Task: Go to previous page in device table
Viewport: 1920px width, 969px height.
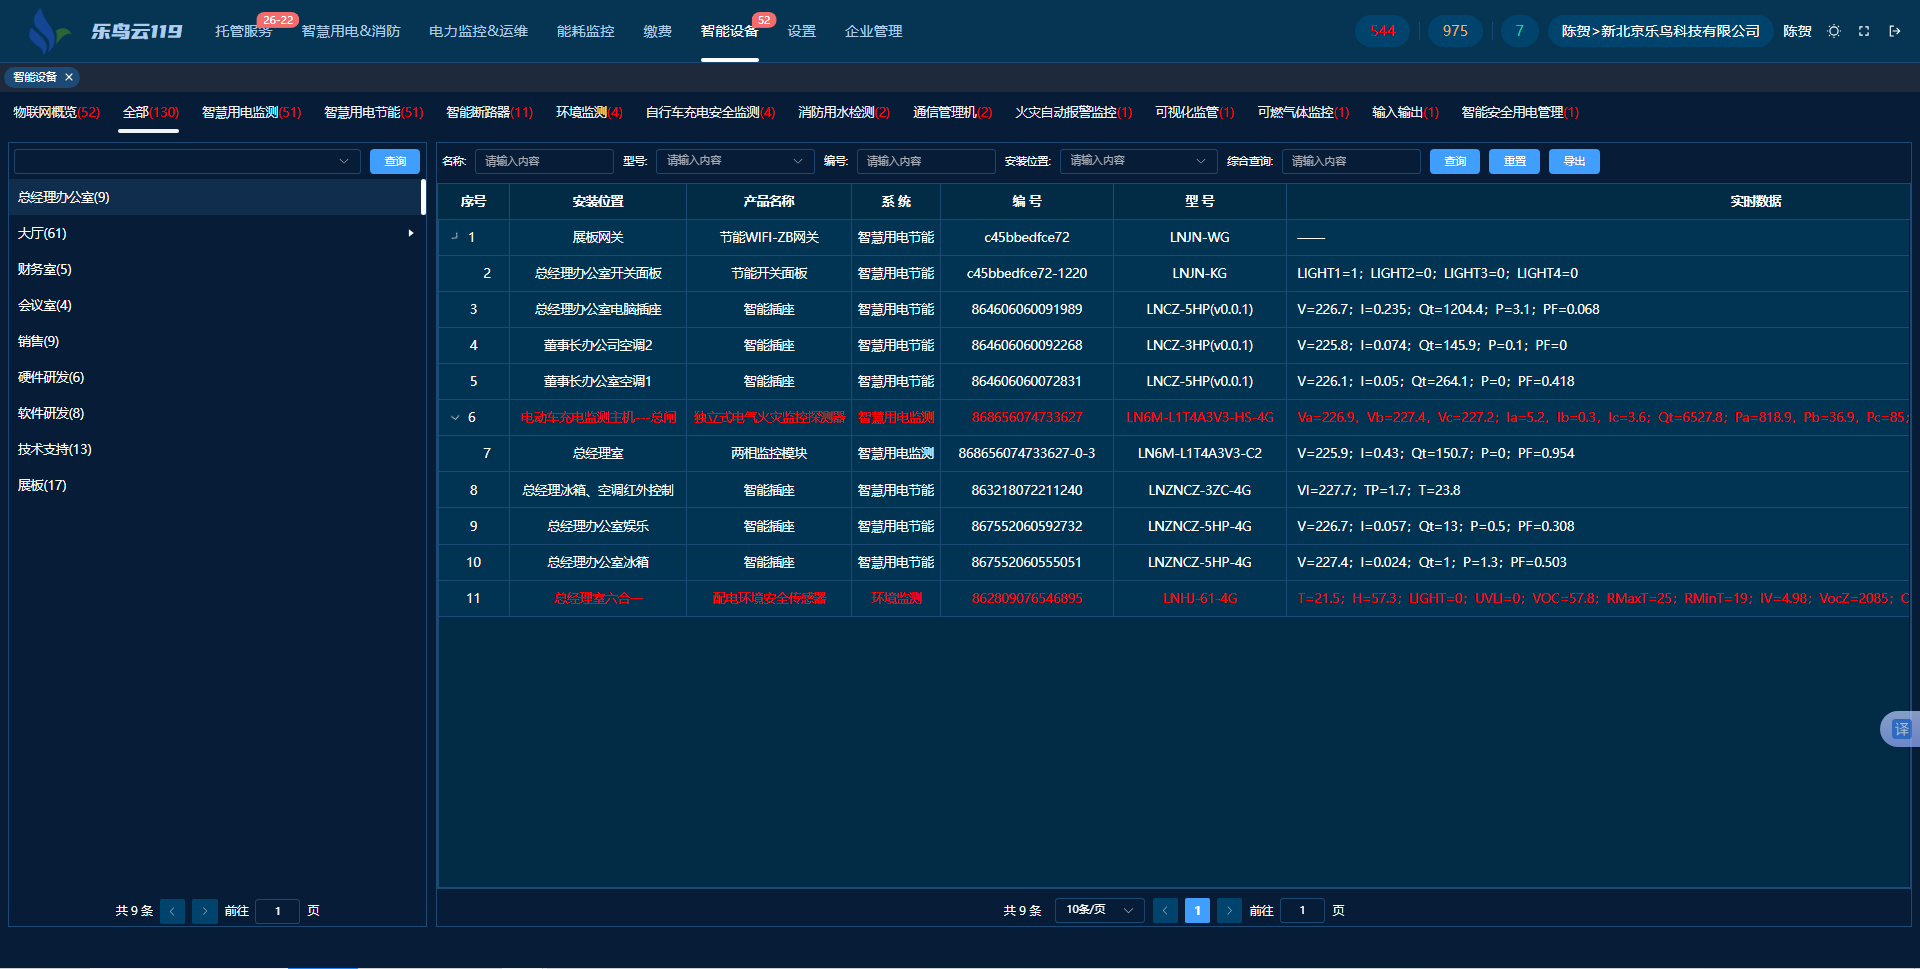Action: point(1165,910)
